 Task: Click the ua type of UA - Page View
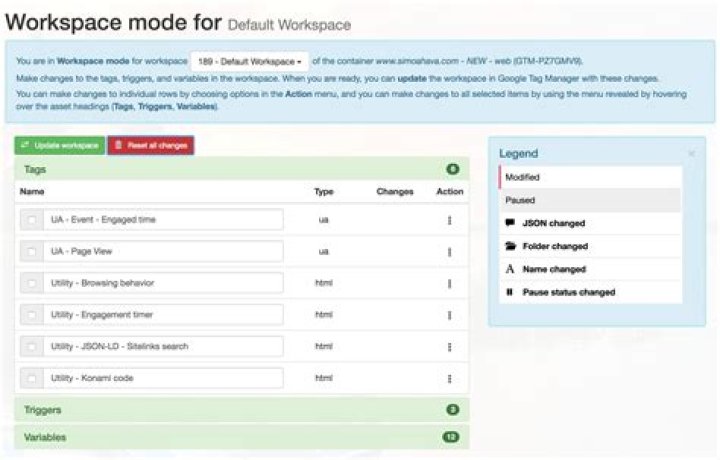point(324,252)
